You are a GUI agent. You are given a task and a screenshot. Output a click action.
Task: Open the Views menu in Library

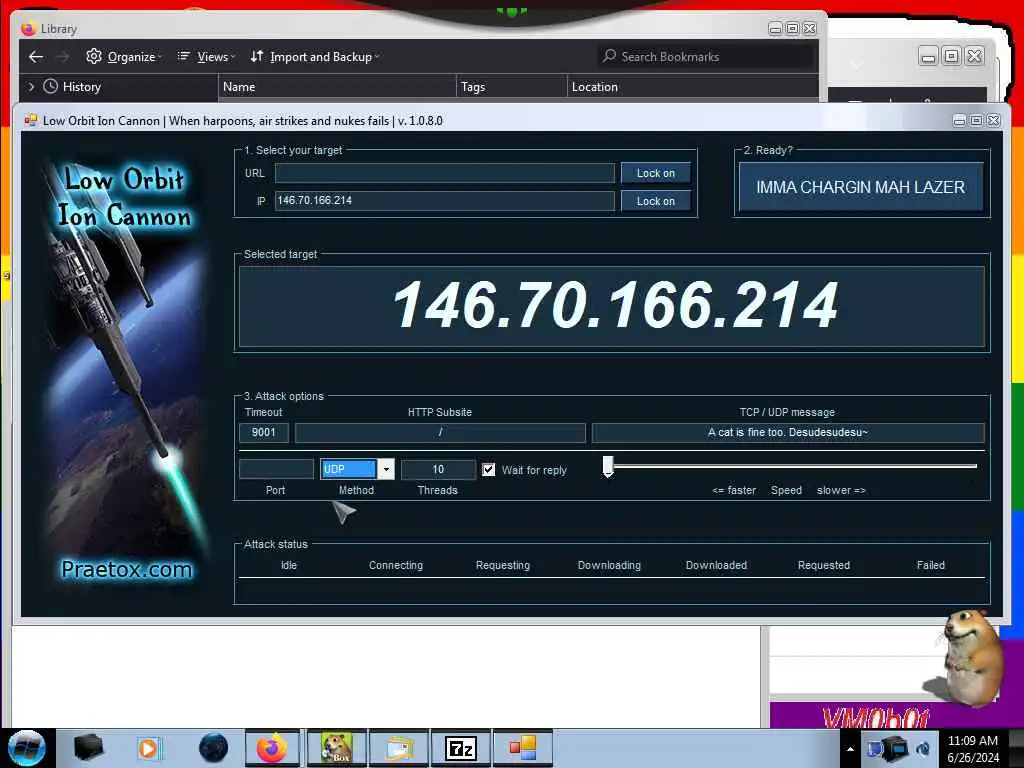coord(206,57)
